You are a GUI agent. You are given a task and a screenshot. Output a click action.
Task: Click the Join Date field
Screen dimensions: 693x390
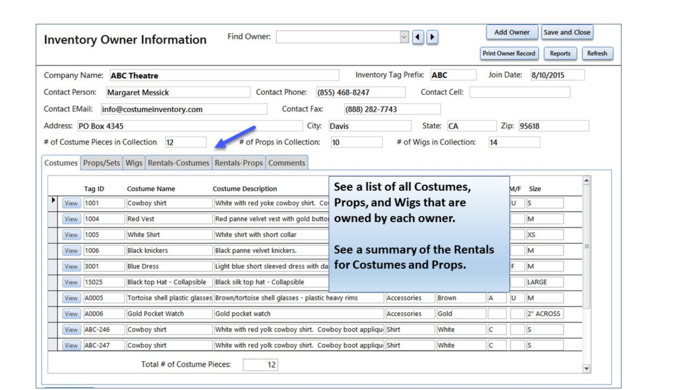pos(557,75)
